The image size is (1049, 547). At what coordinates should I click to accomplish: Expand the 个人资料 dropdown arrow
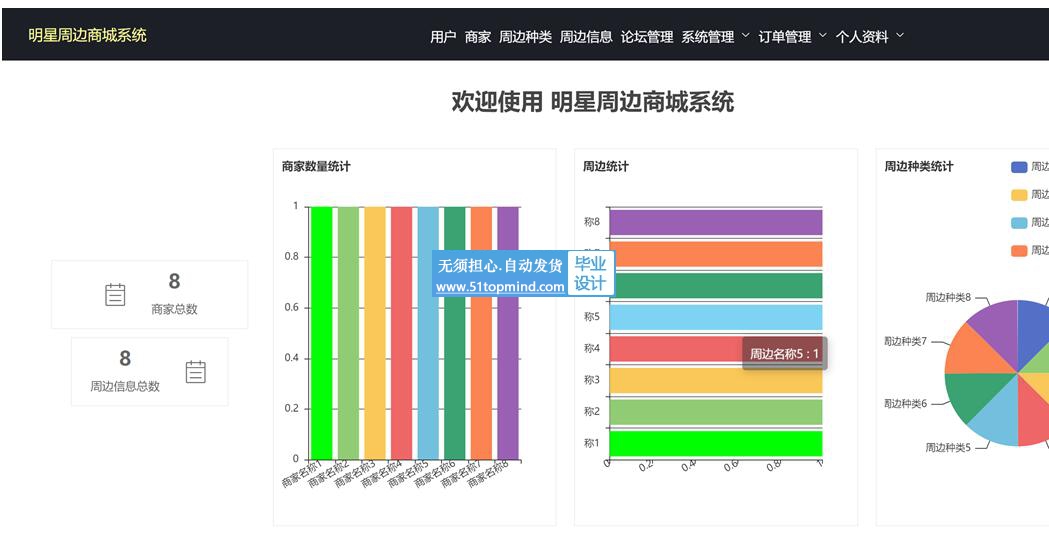pos(900,35)
